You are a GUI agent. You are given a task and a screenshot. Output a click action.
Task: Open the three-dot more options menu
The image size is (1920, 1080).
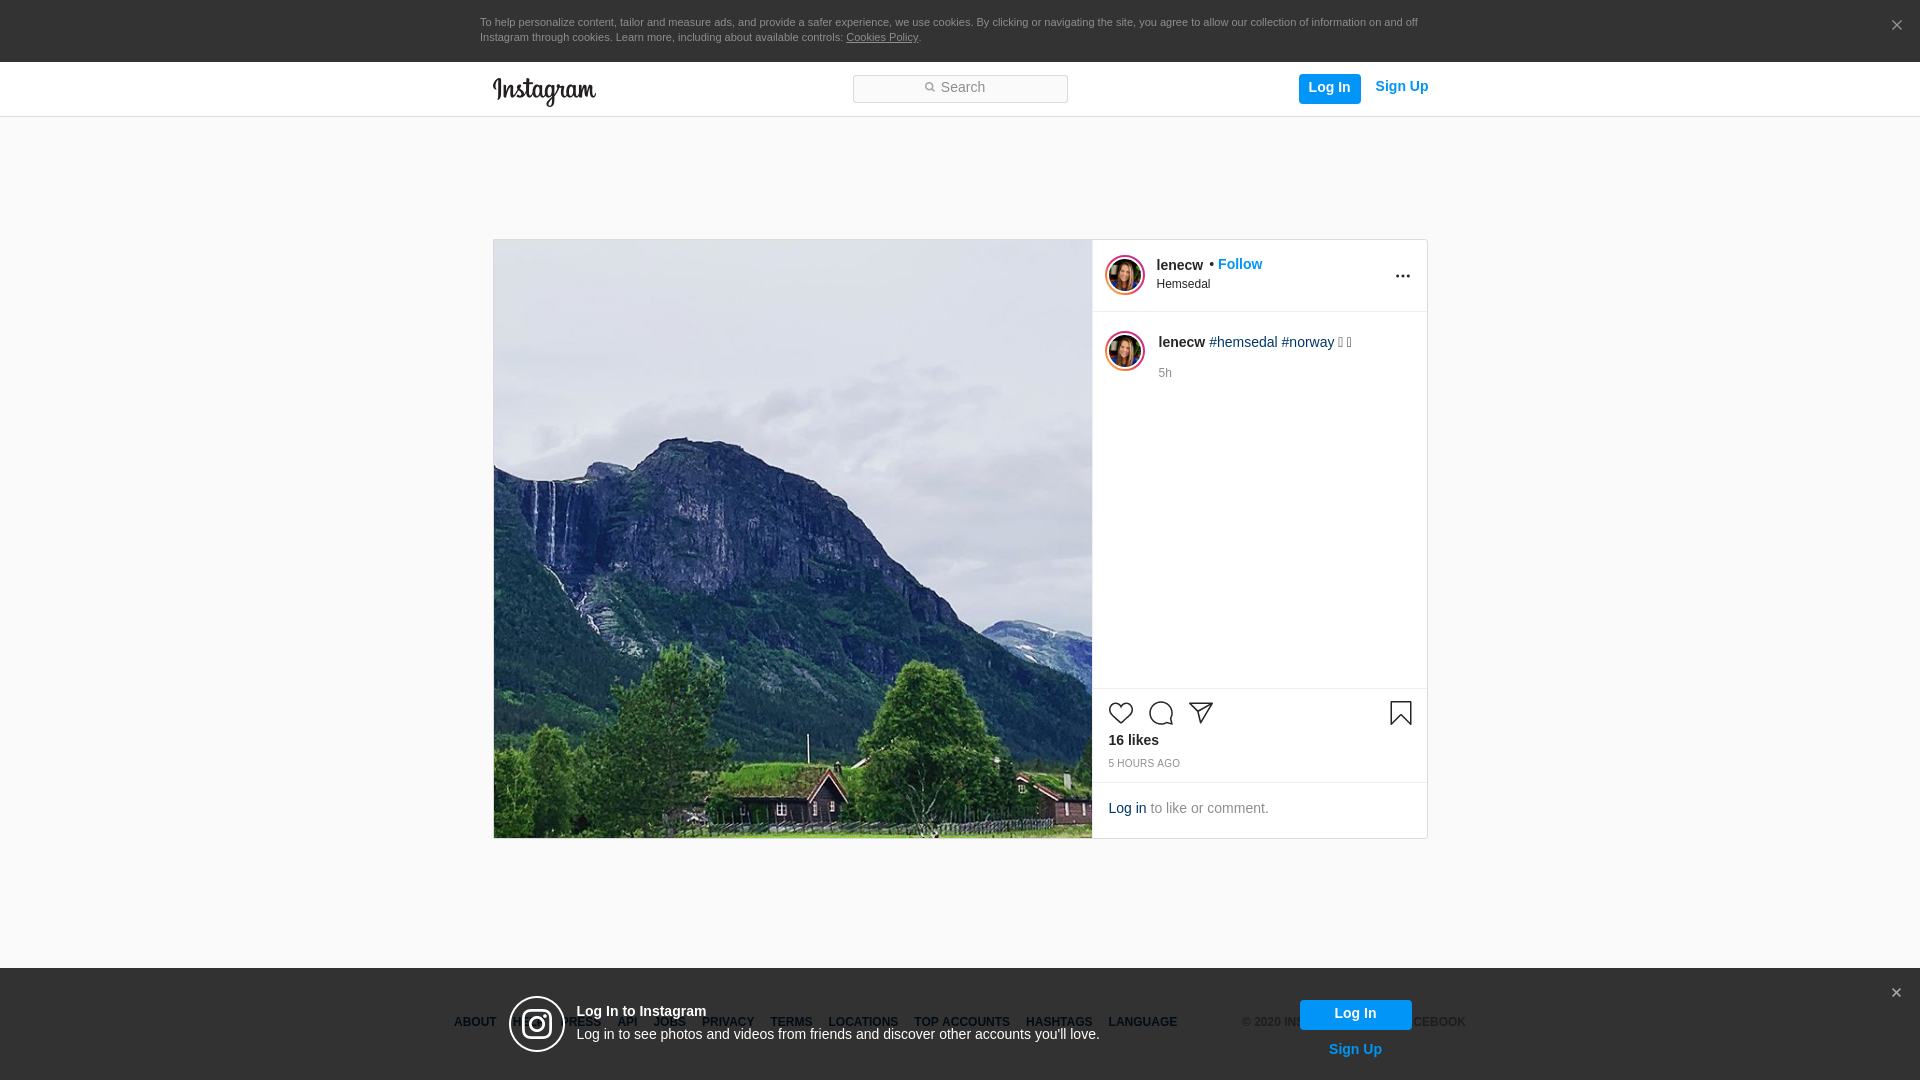pos(1402,276)
